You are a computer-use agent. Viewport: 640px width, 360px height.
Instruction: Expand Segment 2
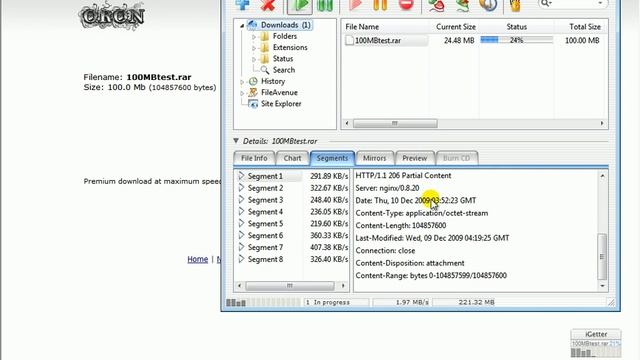coord(241,188)
